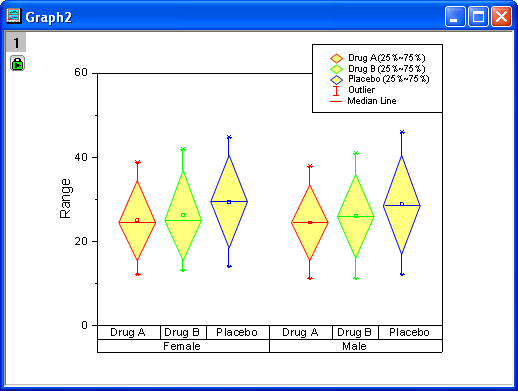This screenshot has height=391, width=518.
Task: Click the Placebo blue diamond legend symbol
Action: point(336,80)
